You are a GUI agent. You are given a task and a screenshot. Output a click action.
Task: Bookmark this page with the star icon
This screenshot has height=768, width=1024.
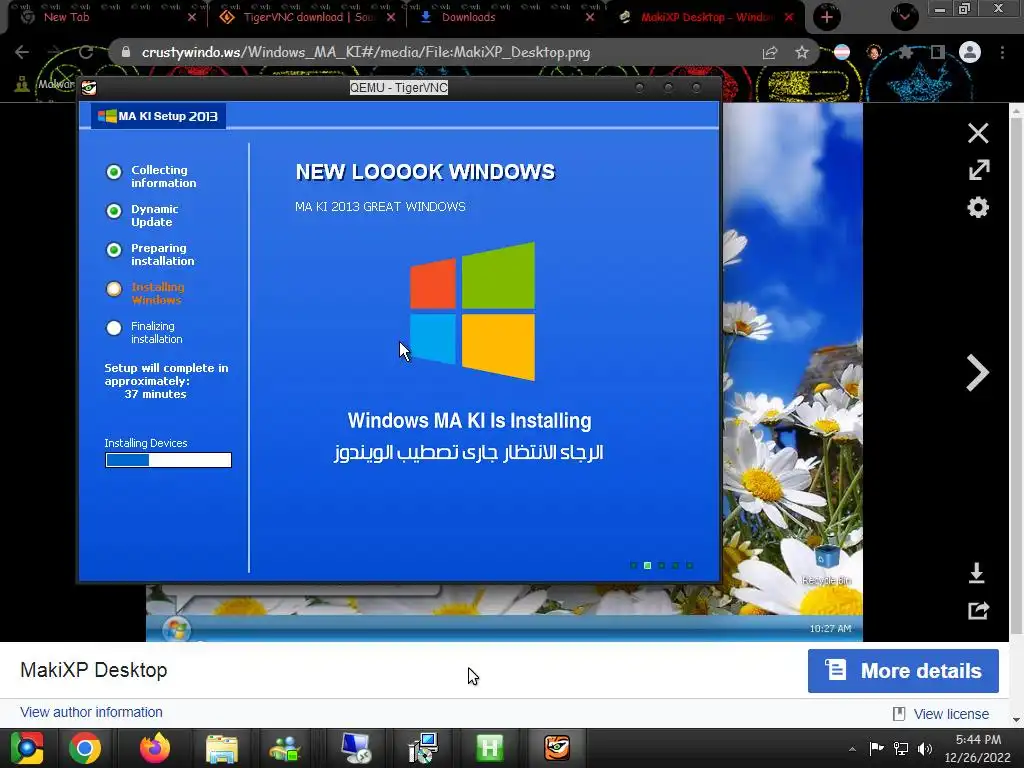[x=802, y=52]
